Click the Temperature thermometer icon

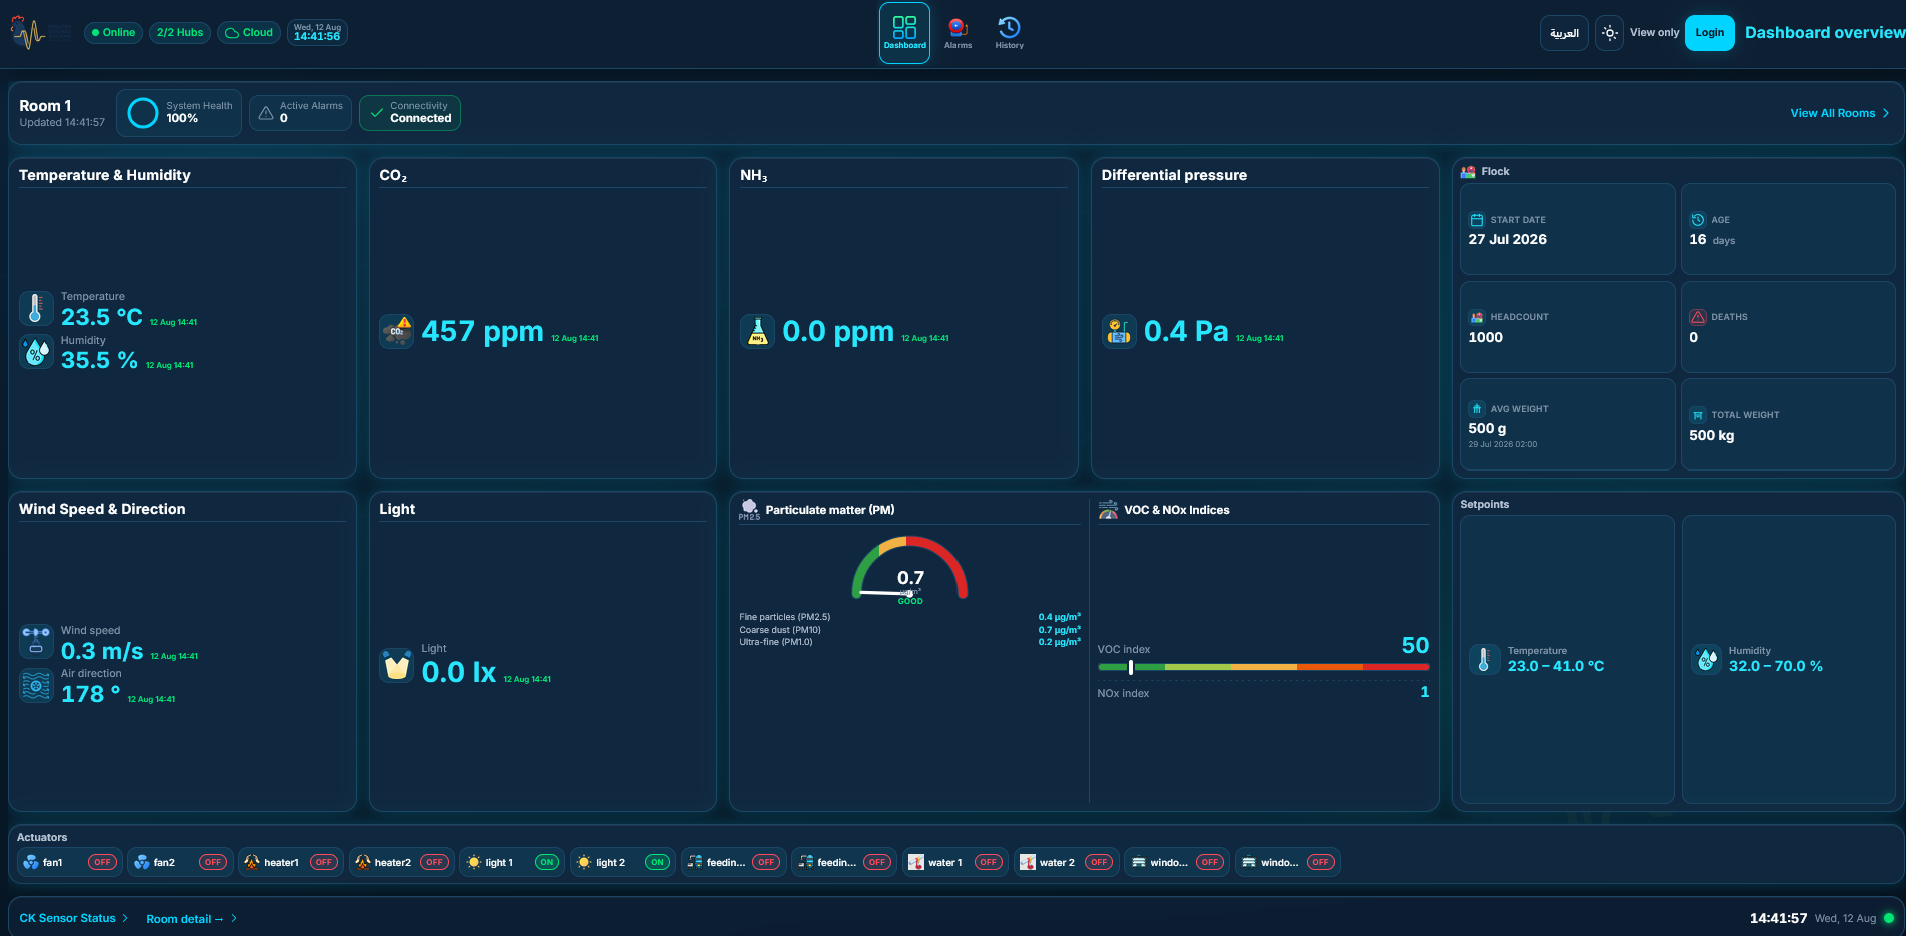click(36, 308)
